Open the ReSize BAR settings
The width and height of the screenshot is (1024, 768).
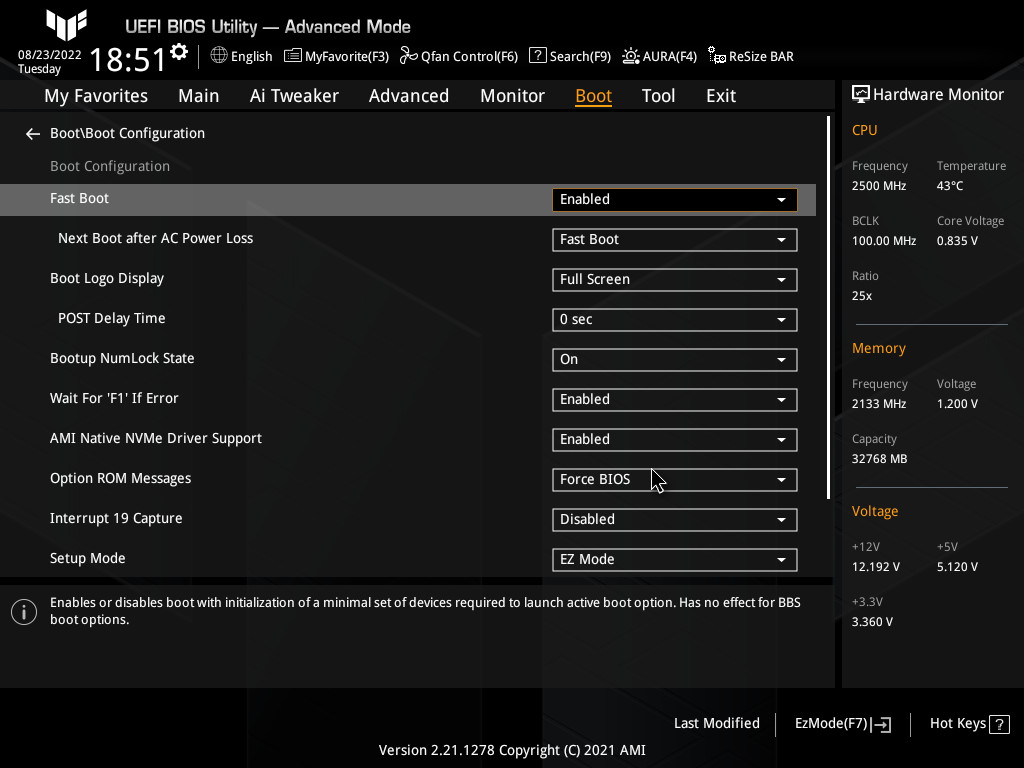click(x=750, y=56)
